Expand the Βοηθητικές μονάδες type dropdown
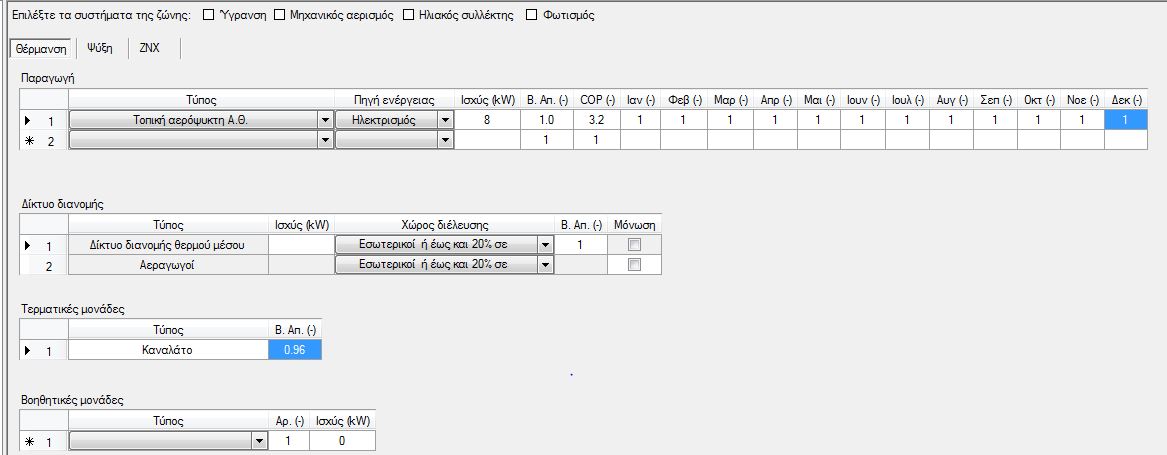1167x455 pixels. tap(260, 440)
